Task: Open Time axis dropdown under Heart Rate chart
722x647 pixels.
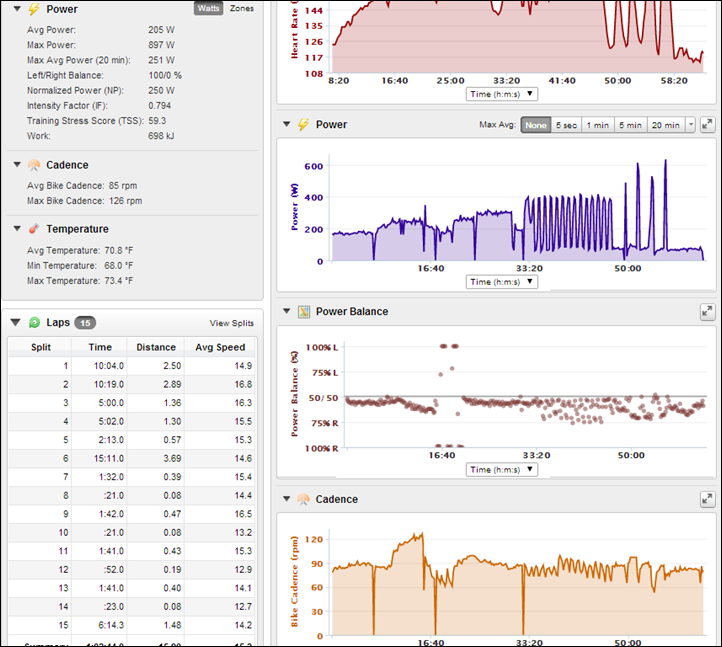Action: point(502,94)
